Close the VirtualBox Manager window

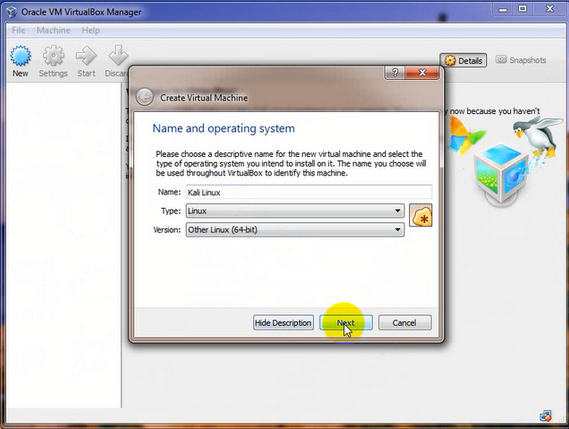550,9
